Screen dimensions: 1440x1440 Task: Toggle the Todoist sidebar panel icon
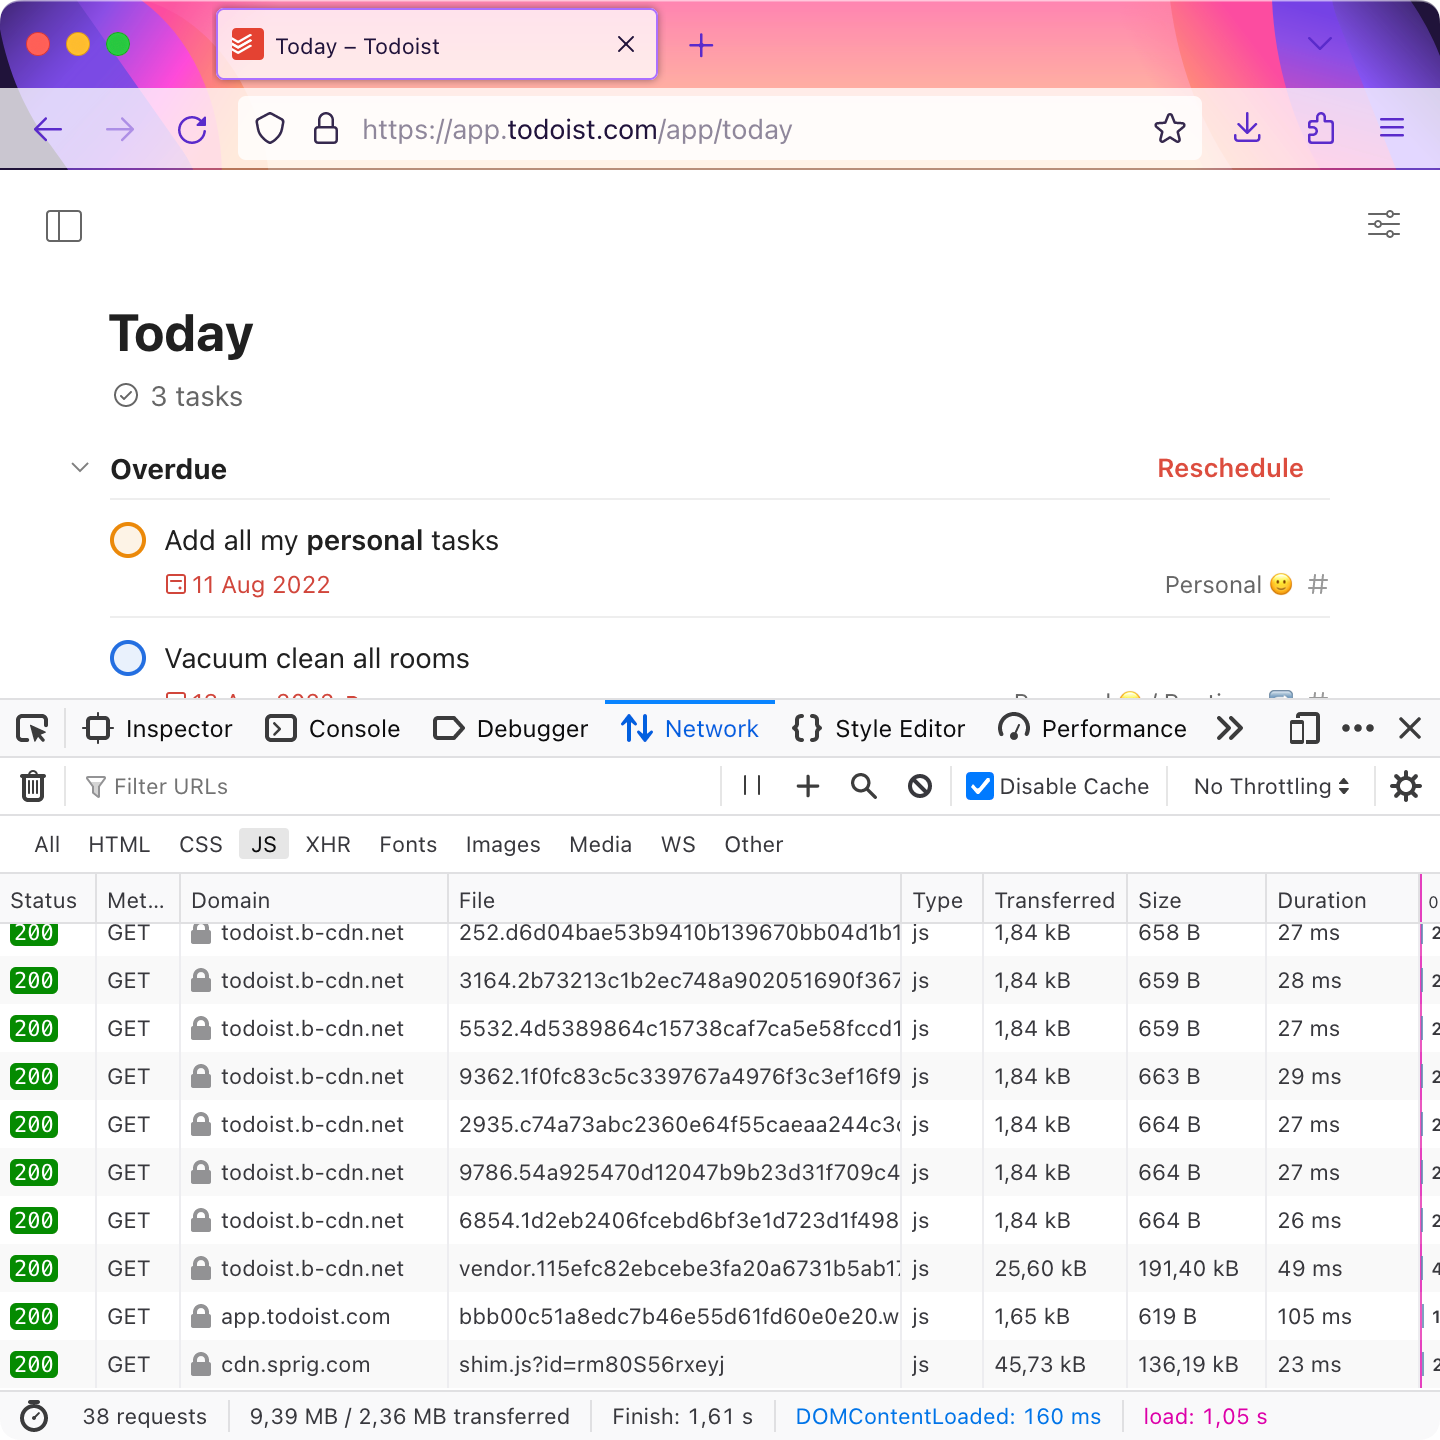[64, 226]
